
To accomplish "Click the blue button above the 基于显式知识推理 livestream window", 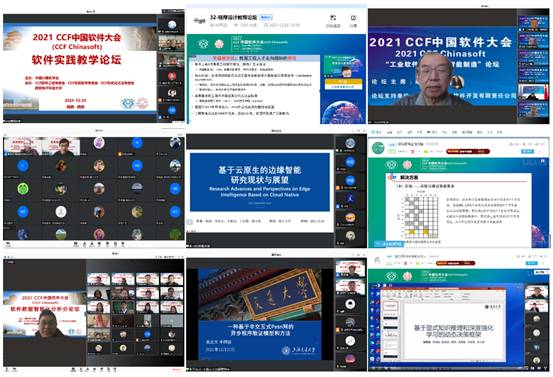I will point(532,263).
